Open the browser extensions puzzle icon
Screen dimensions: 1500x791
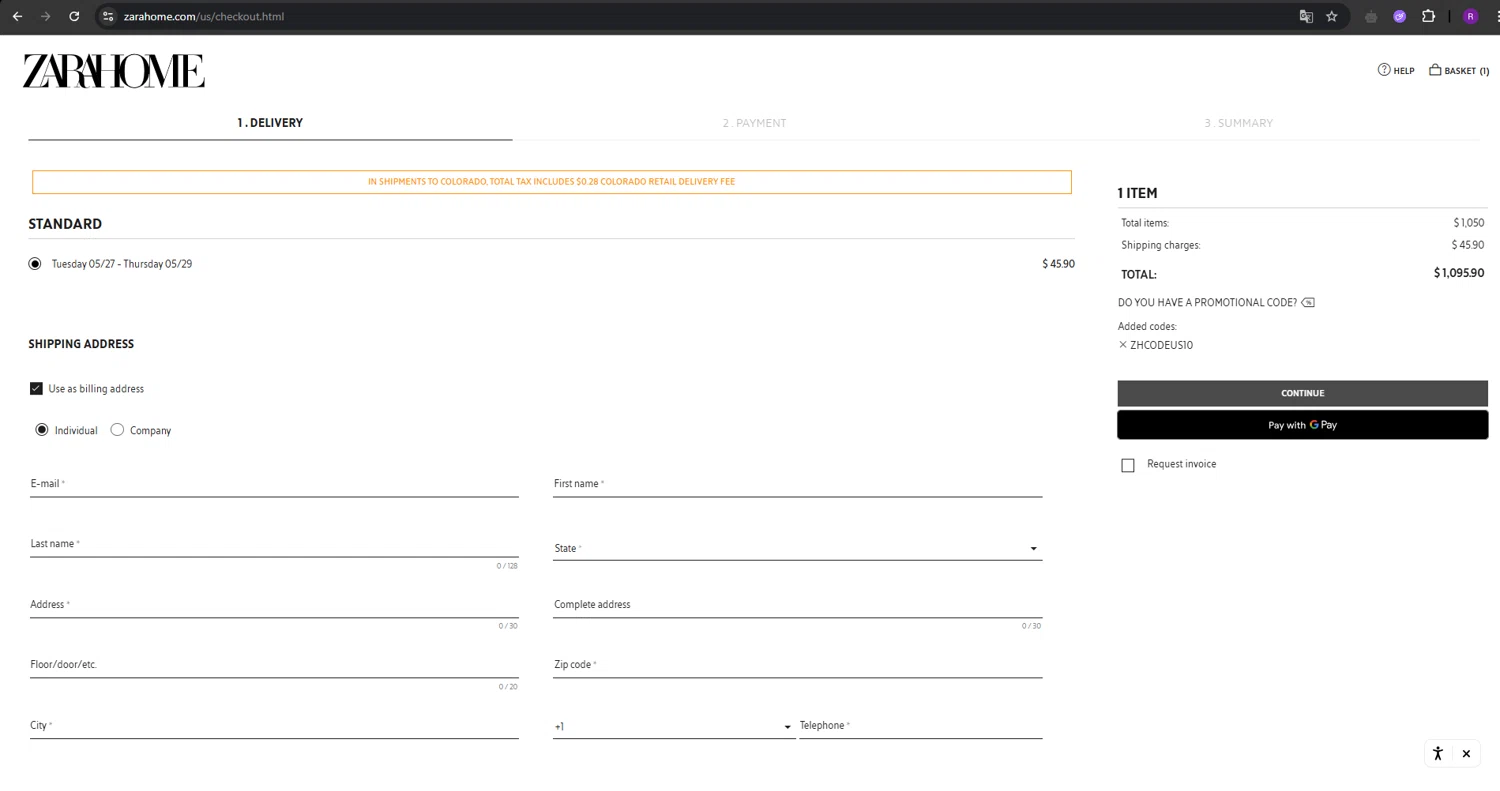coord(1428,17)
